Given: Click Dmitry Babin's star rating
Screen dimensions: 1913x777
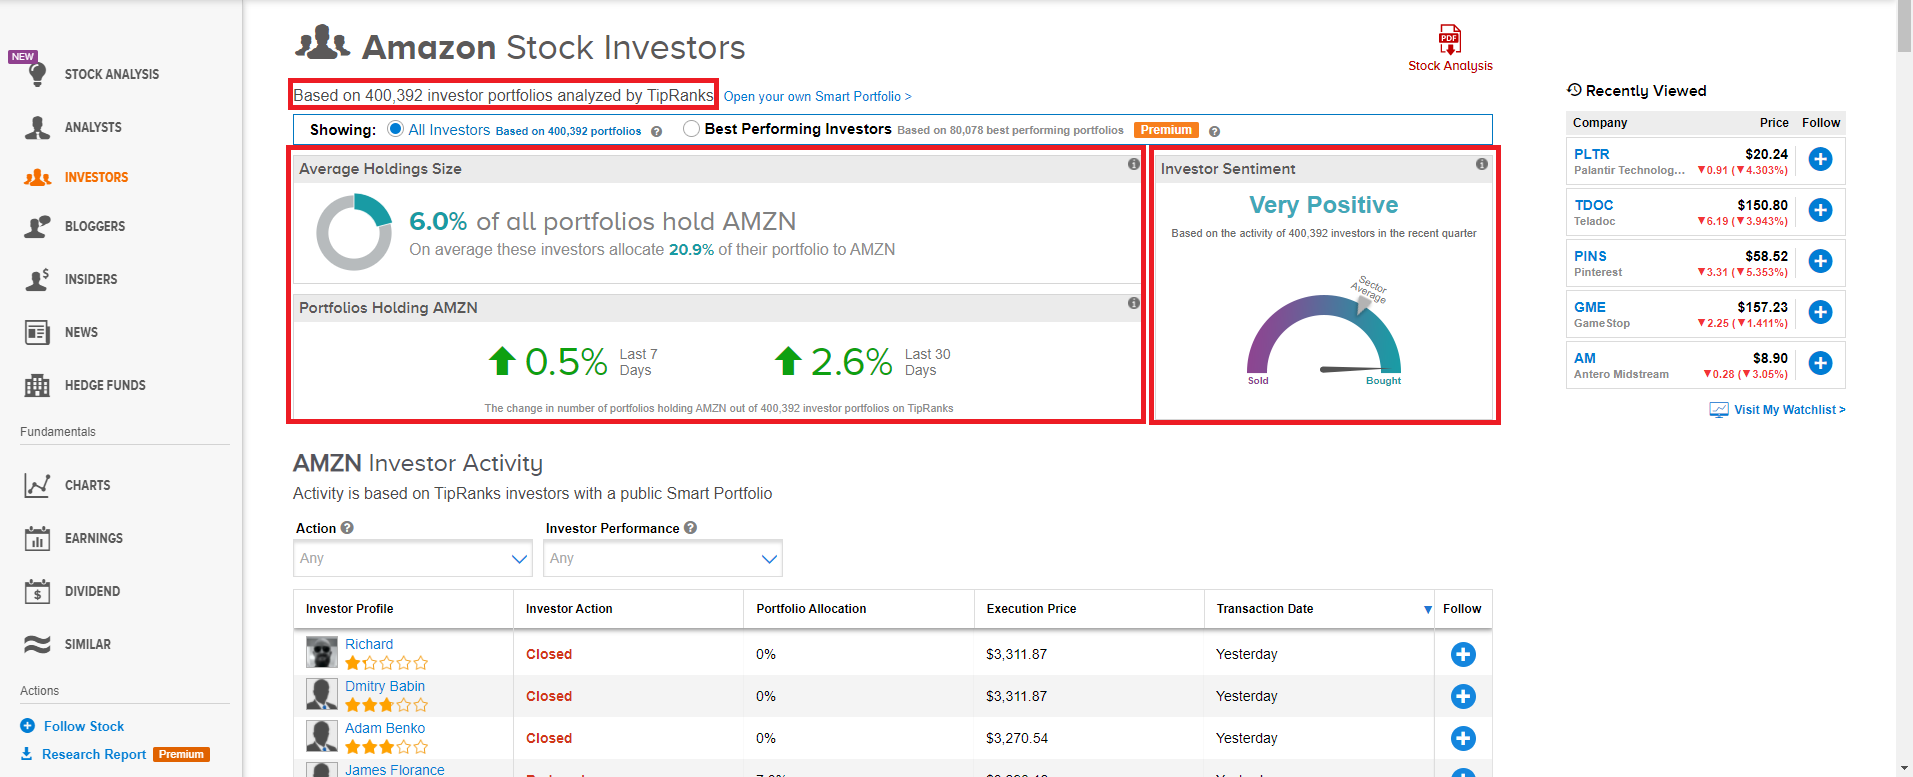Looking at the screenshot, I should pyautogui.click(x=386, y=705).
